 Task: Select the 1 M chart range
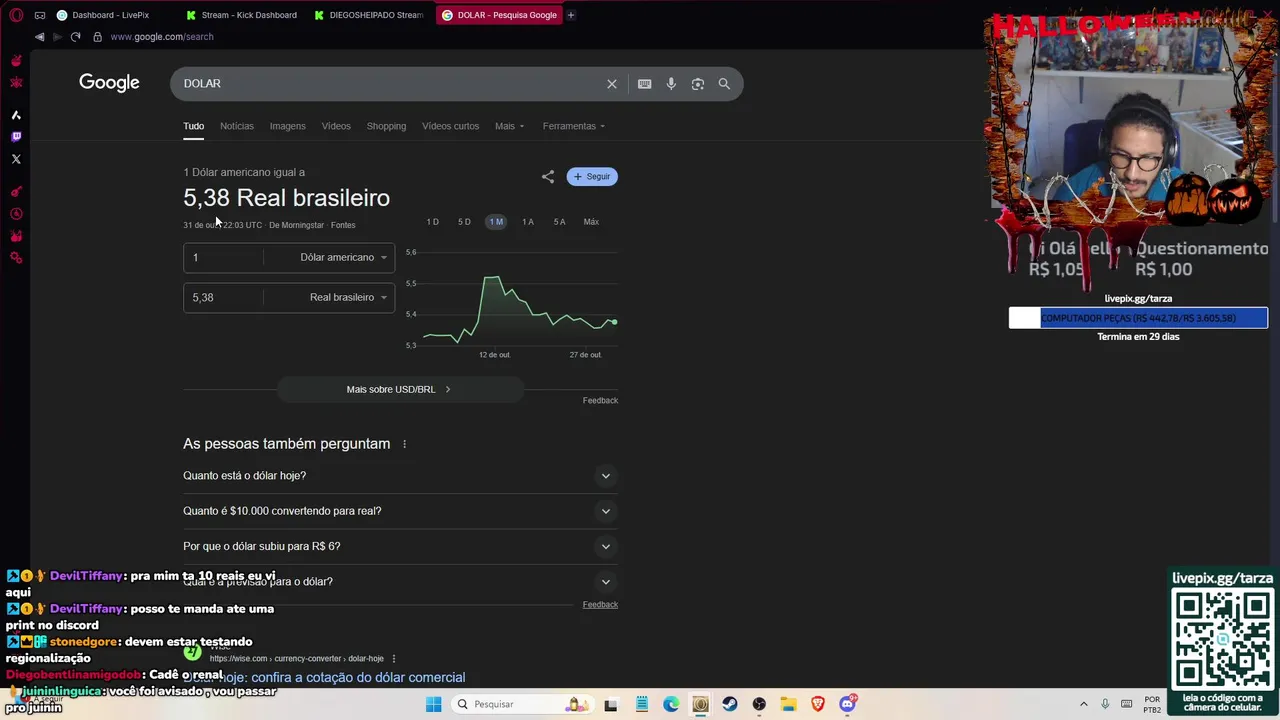click(496, 222)
